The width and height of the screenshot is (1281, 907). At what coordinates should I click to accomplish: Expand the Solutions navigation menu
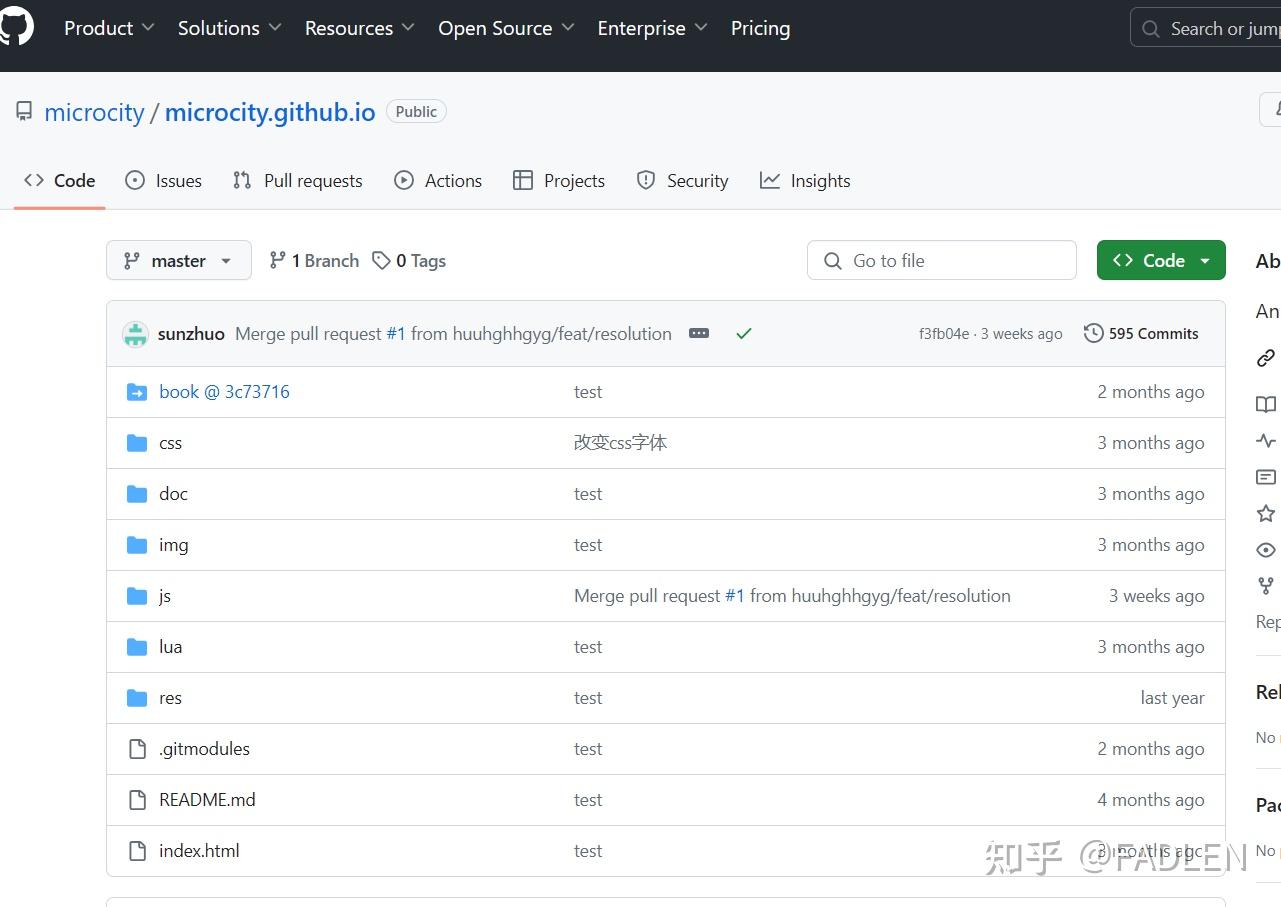pyautogui.click(x=229, y=28)
